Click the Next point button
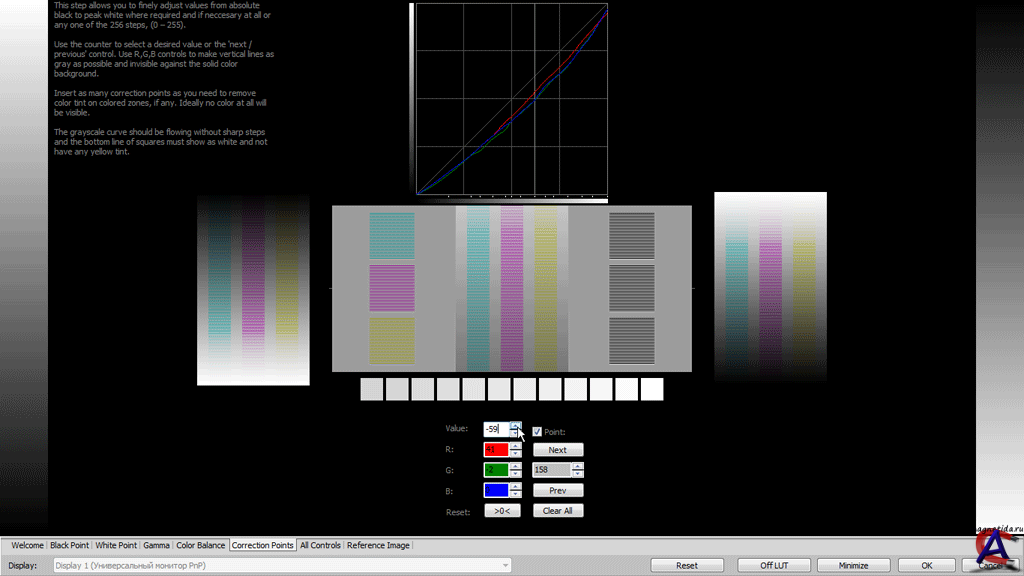Image resolution: width=1024 pixels, height=576 pixels. (557, 450)
